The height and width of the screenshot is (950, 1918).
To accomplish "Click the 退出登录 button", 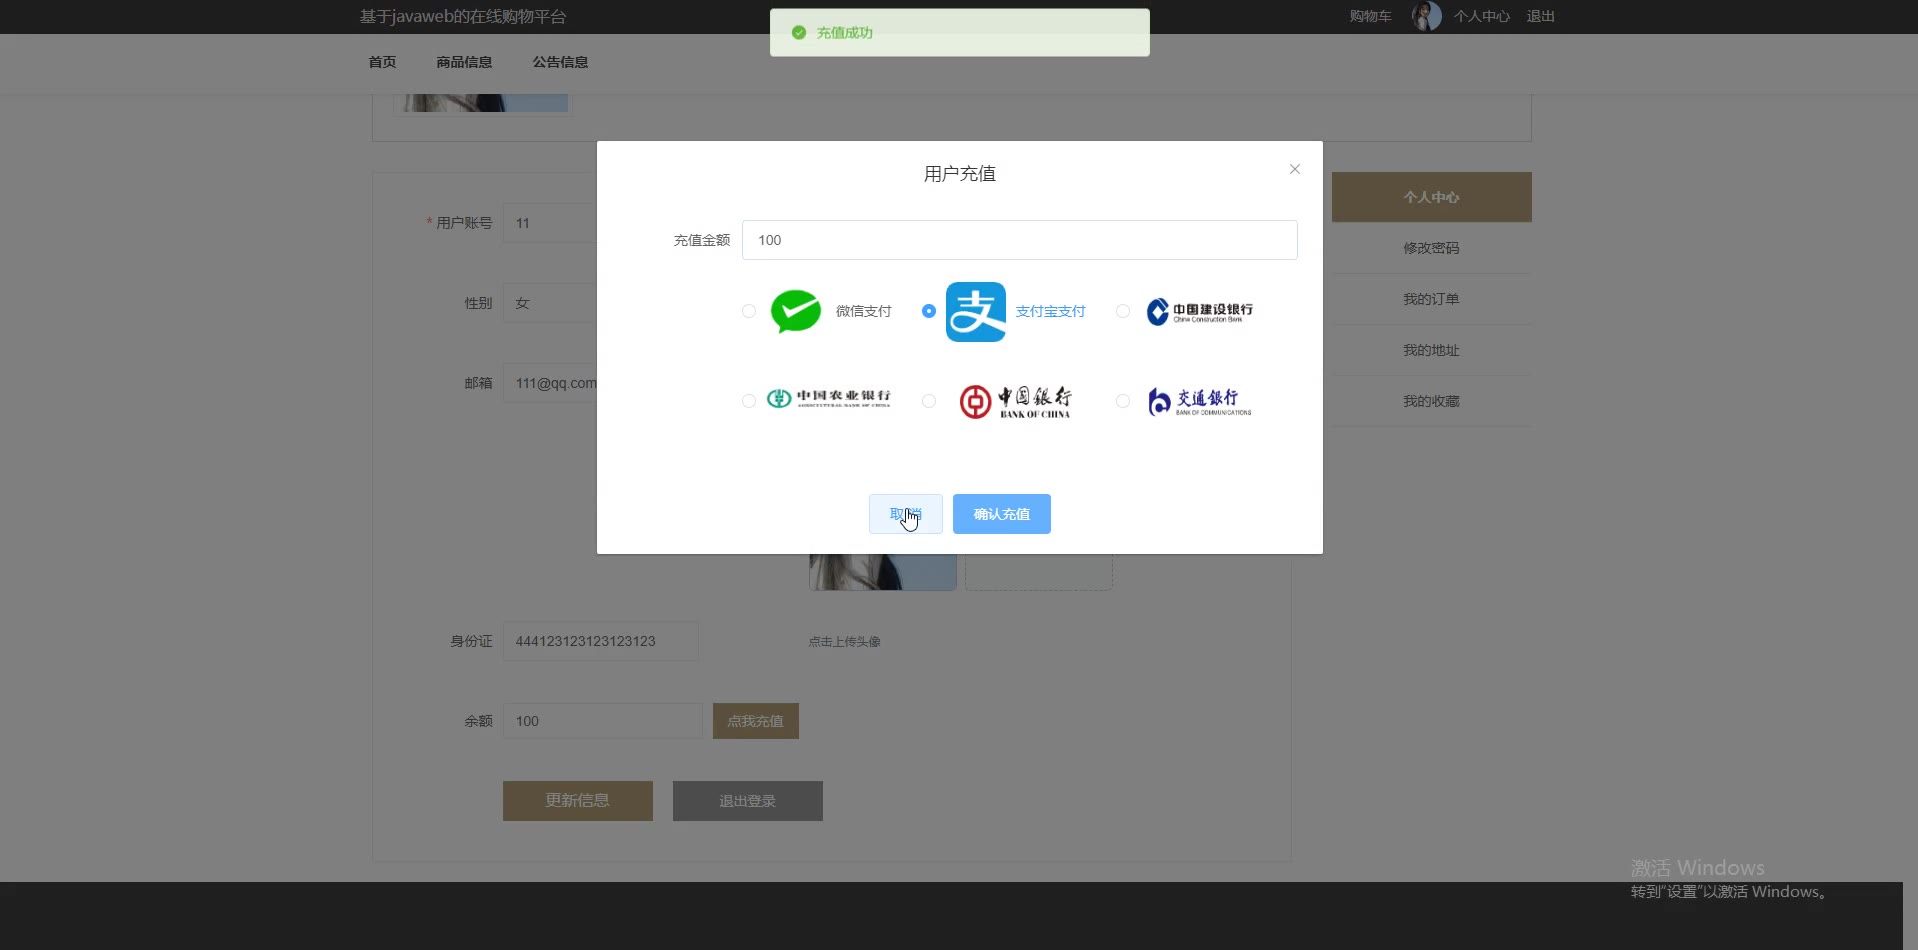I will pos(748,801).
